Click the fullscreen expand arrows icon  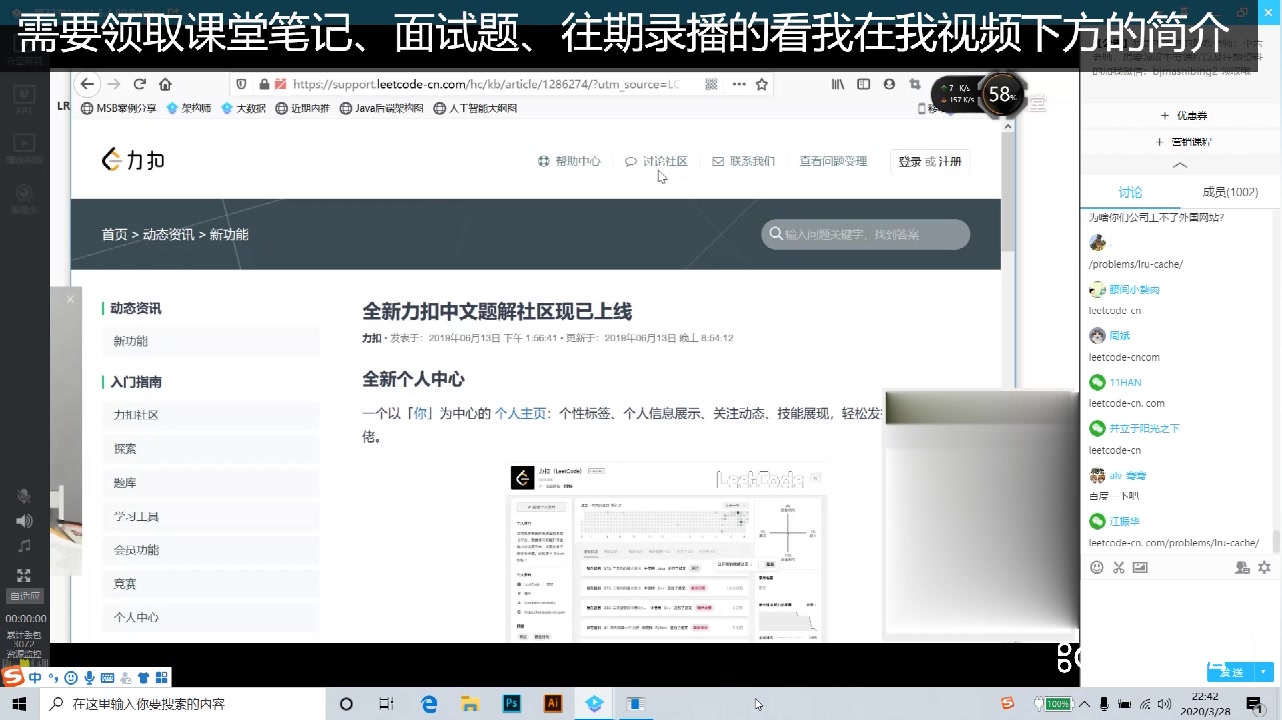pyautogui.click(x=24, y=575)
